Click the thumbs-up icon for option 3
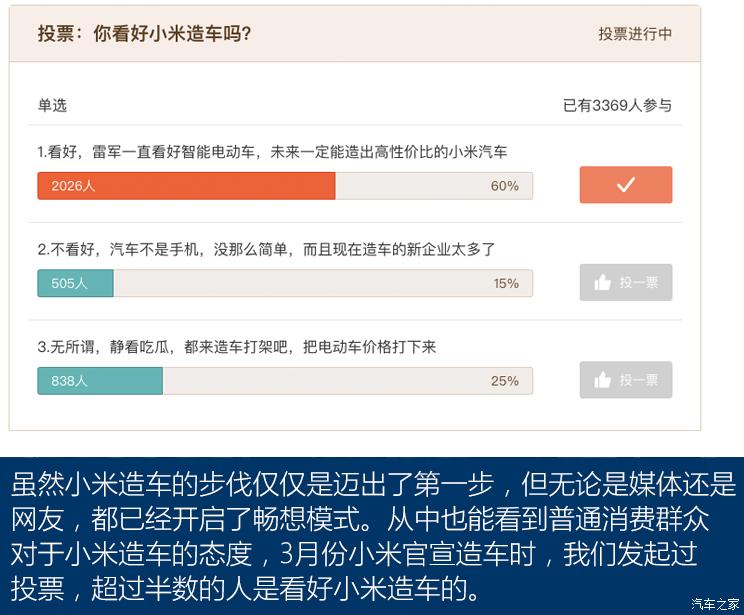This screenshot has width=744, height=615. coord(602,380)
